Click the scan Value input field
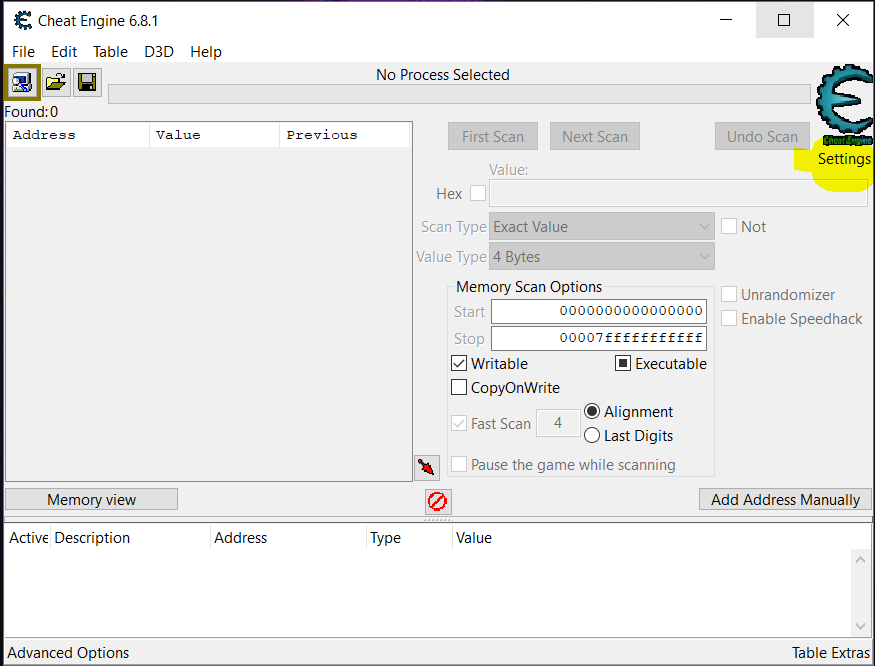 click(678, 193)
